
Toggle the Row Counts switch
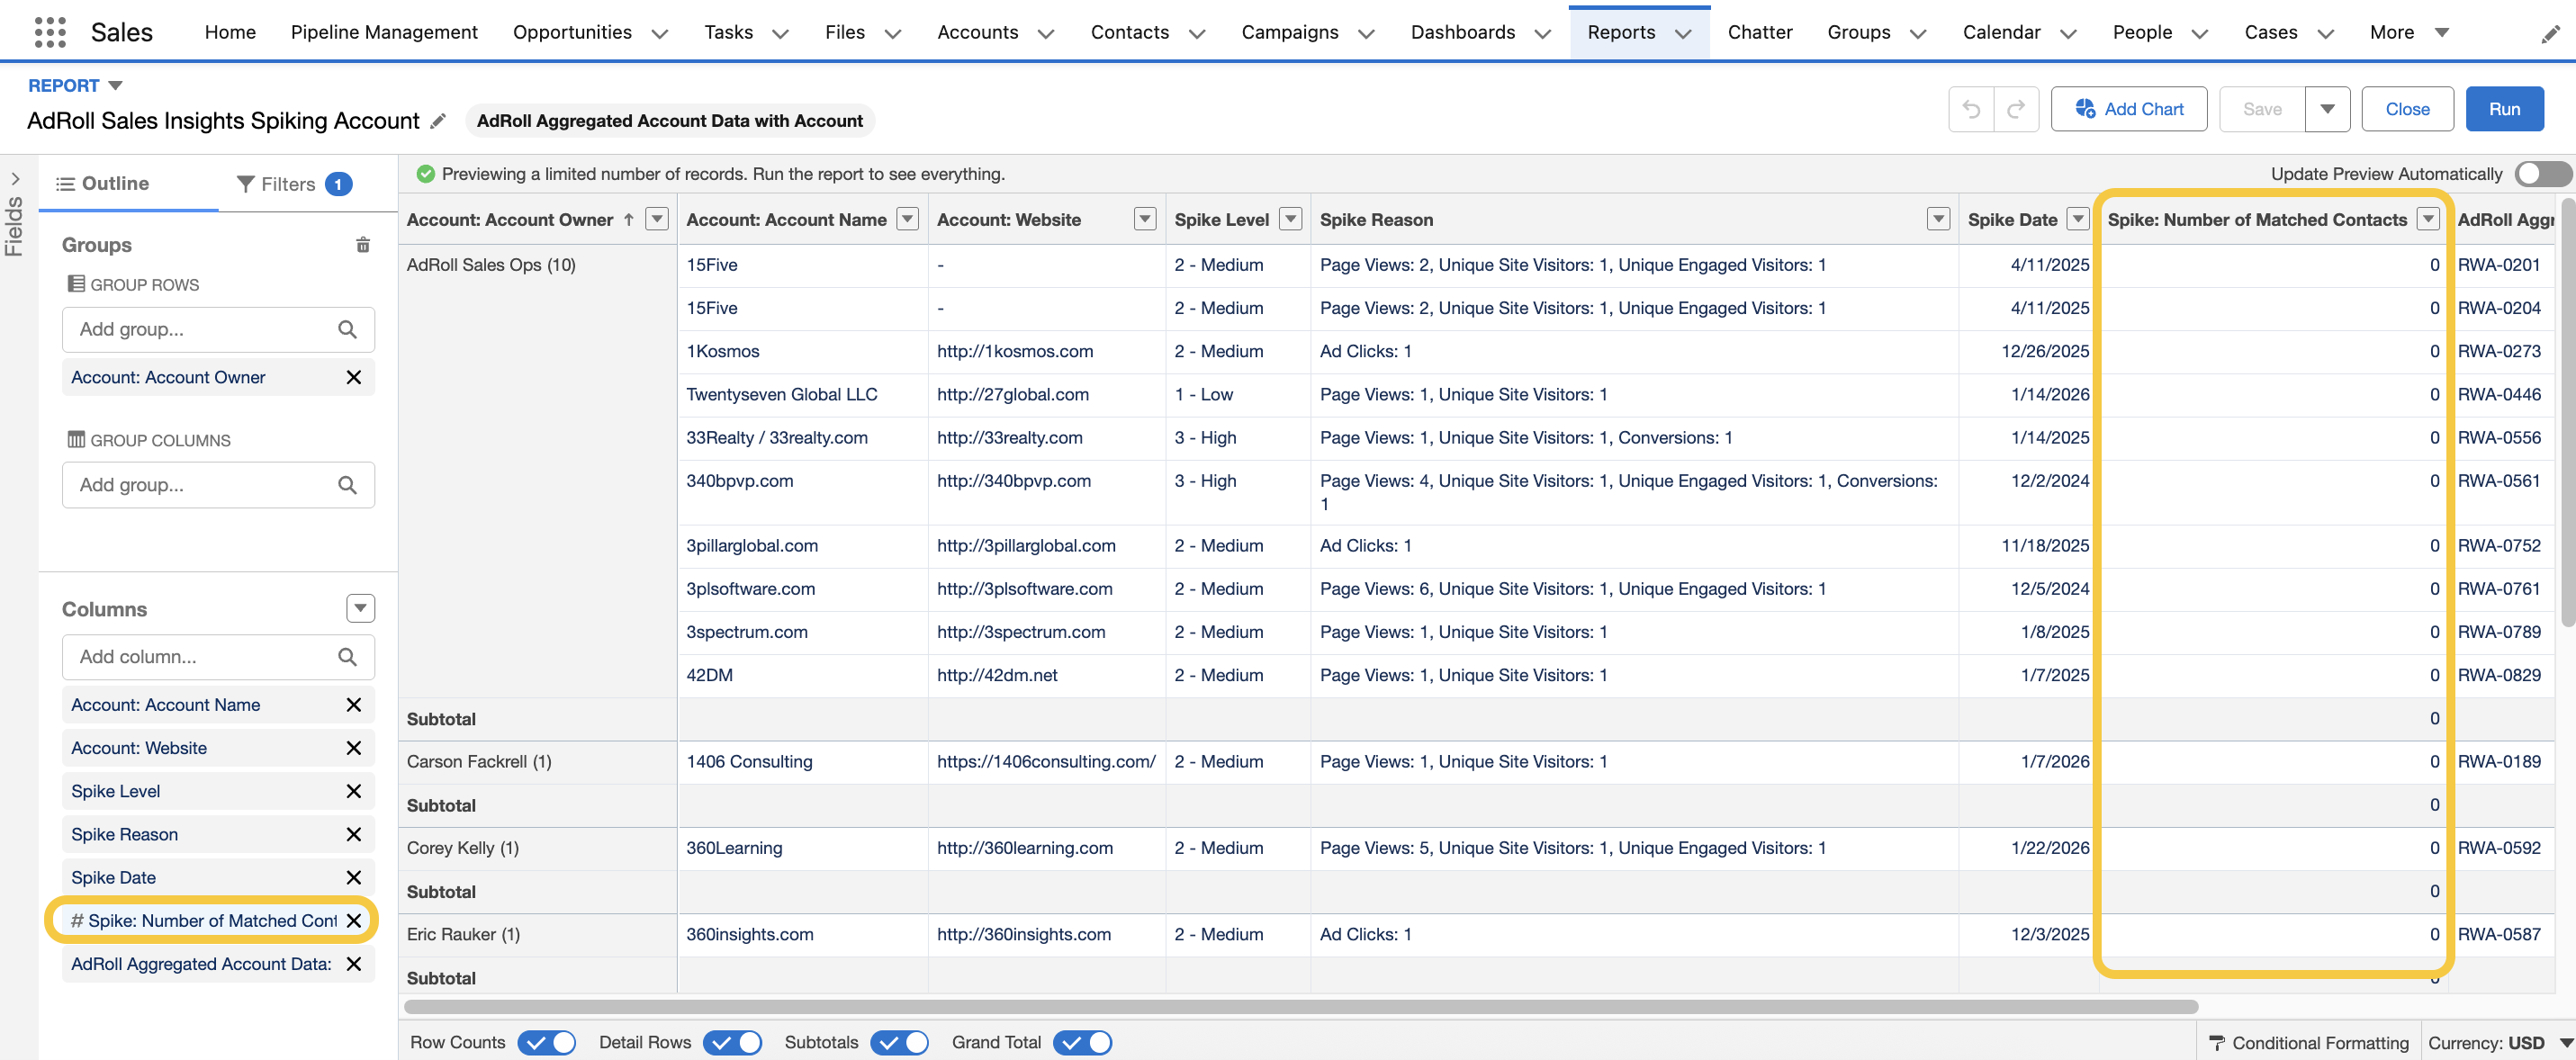click(547, 1042)
